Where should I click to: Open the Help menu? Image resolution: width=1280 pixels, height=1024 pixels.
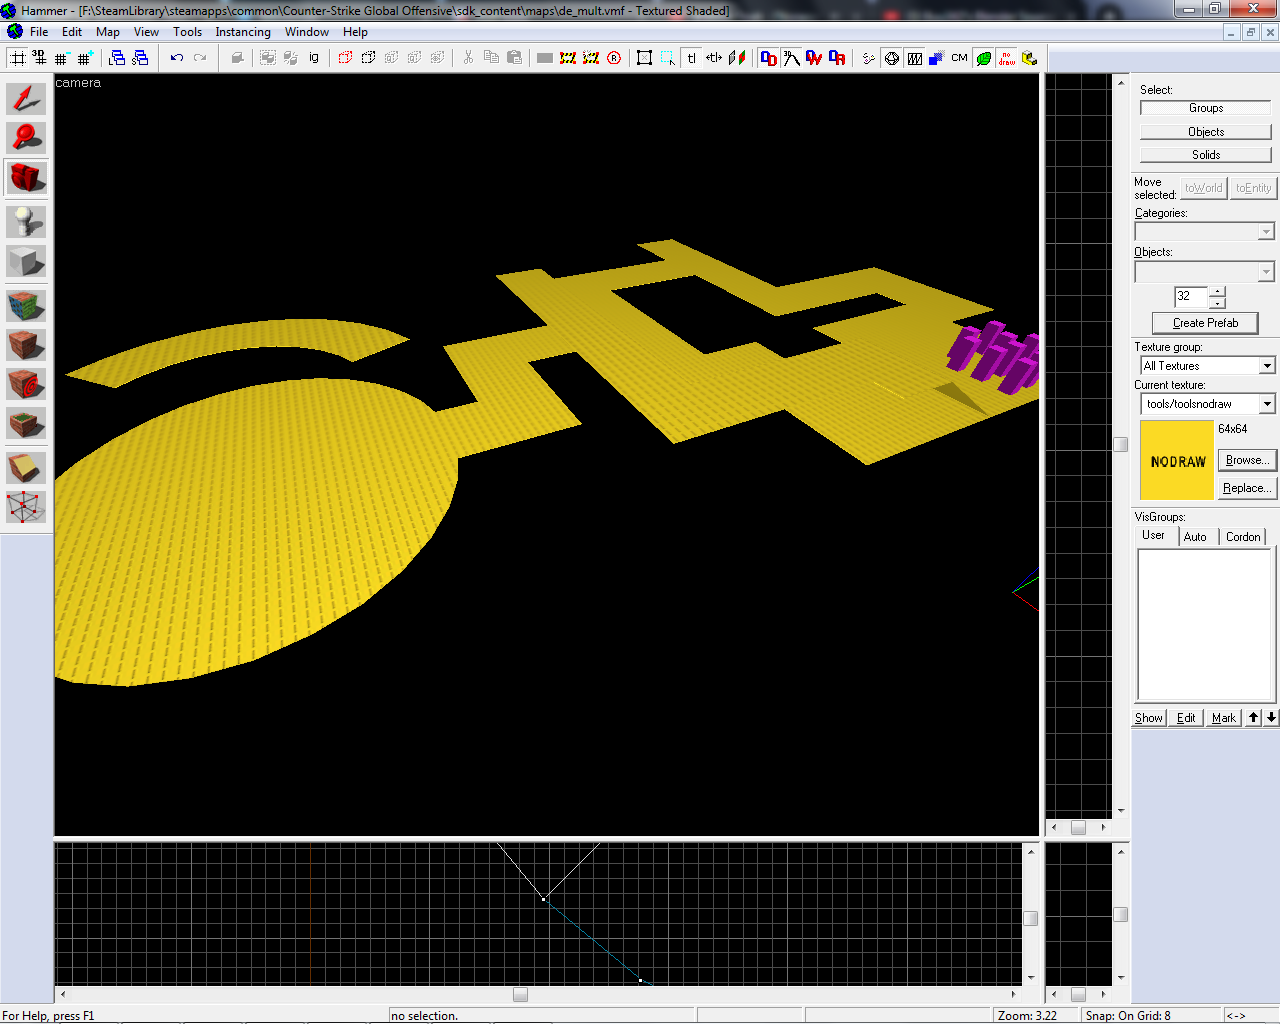pyautogui.click(x=355, y=32)
